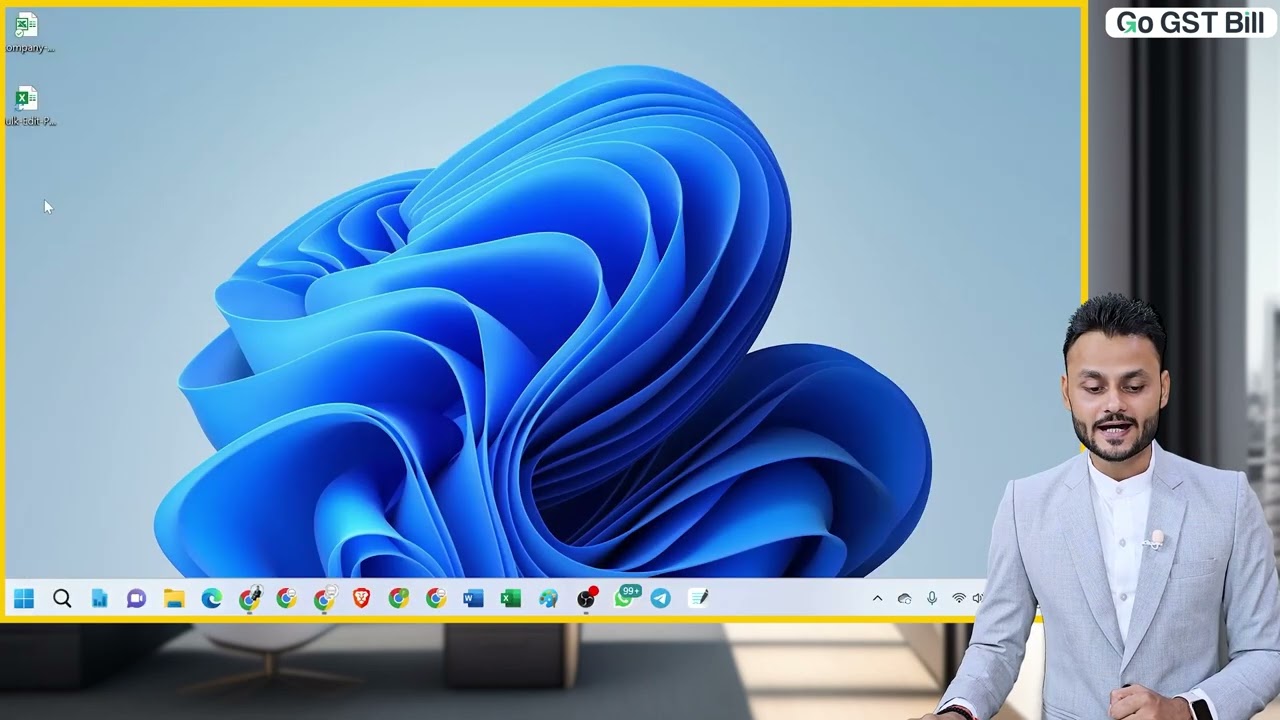Open the Widgets icon beside Search
Screen dimensions: 1280x720
click(99, 598)
